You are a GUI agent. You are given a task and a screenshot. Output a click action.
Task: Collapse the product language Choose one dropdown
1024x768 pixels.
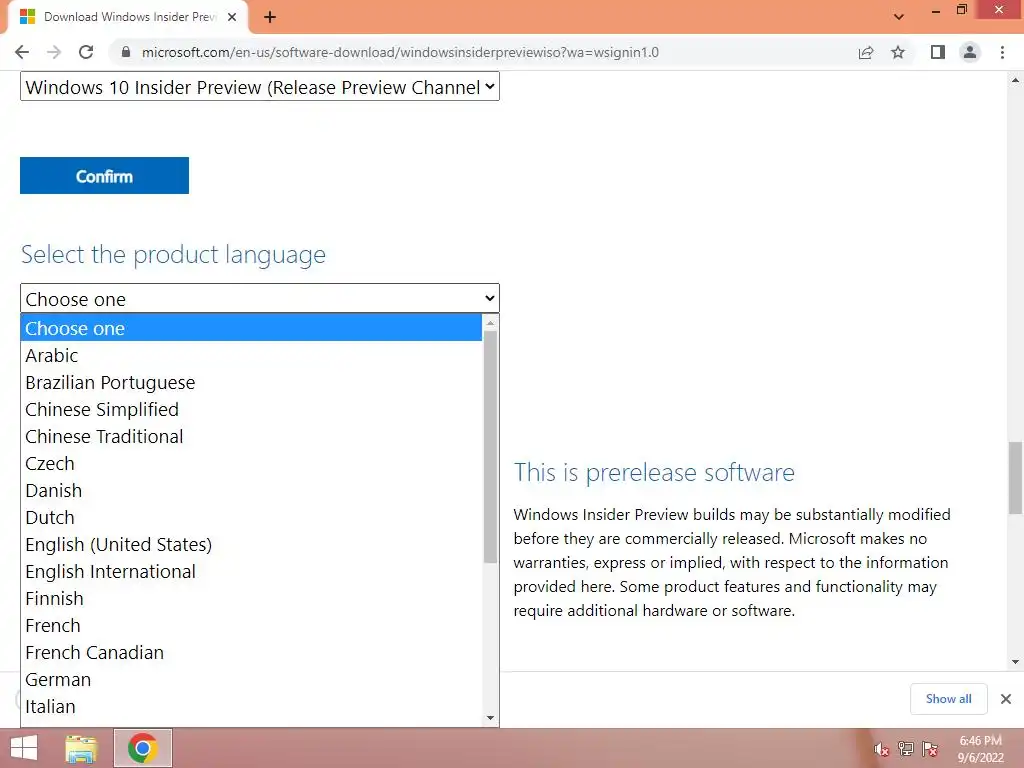coord(260,298)
